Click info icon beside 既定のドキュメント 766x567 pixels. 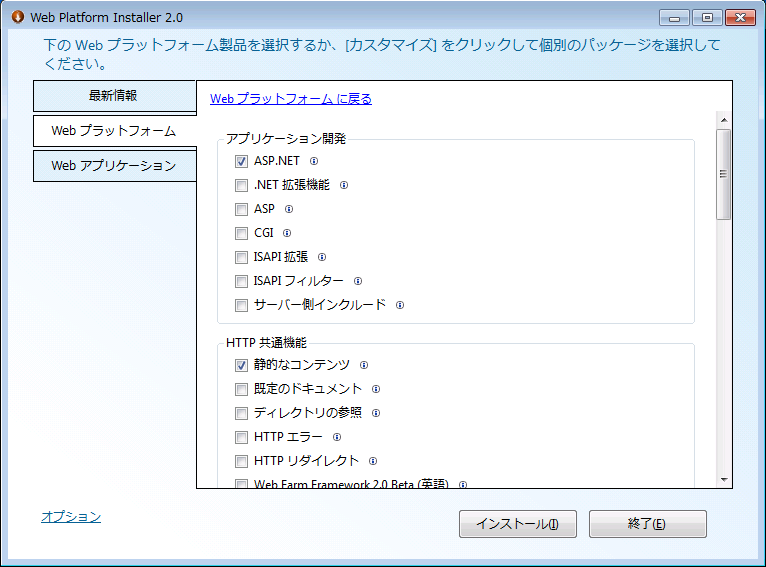(x=376, y=389)
